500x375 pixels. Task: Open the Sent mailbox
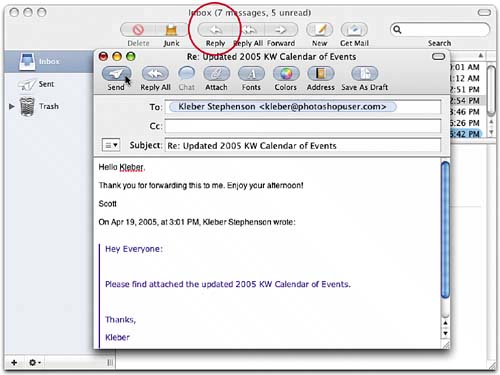click(46, 84)
